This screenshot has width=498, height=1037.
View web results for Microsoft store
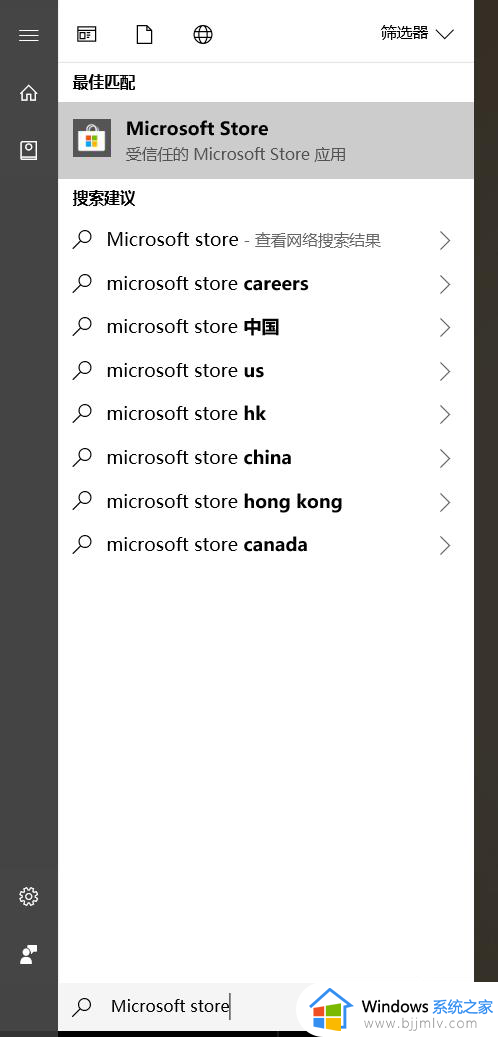[x=266, y=240]
